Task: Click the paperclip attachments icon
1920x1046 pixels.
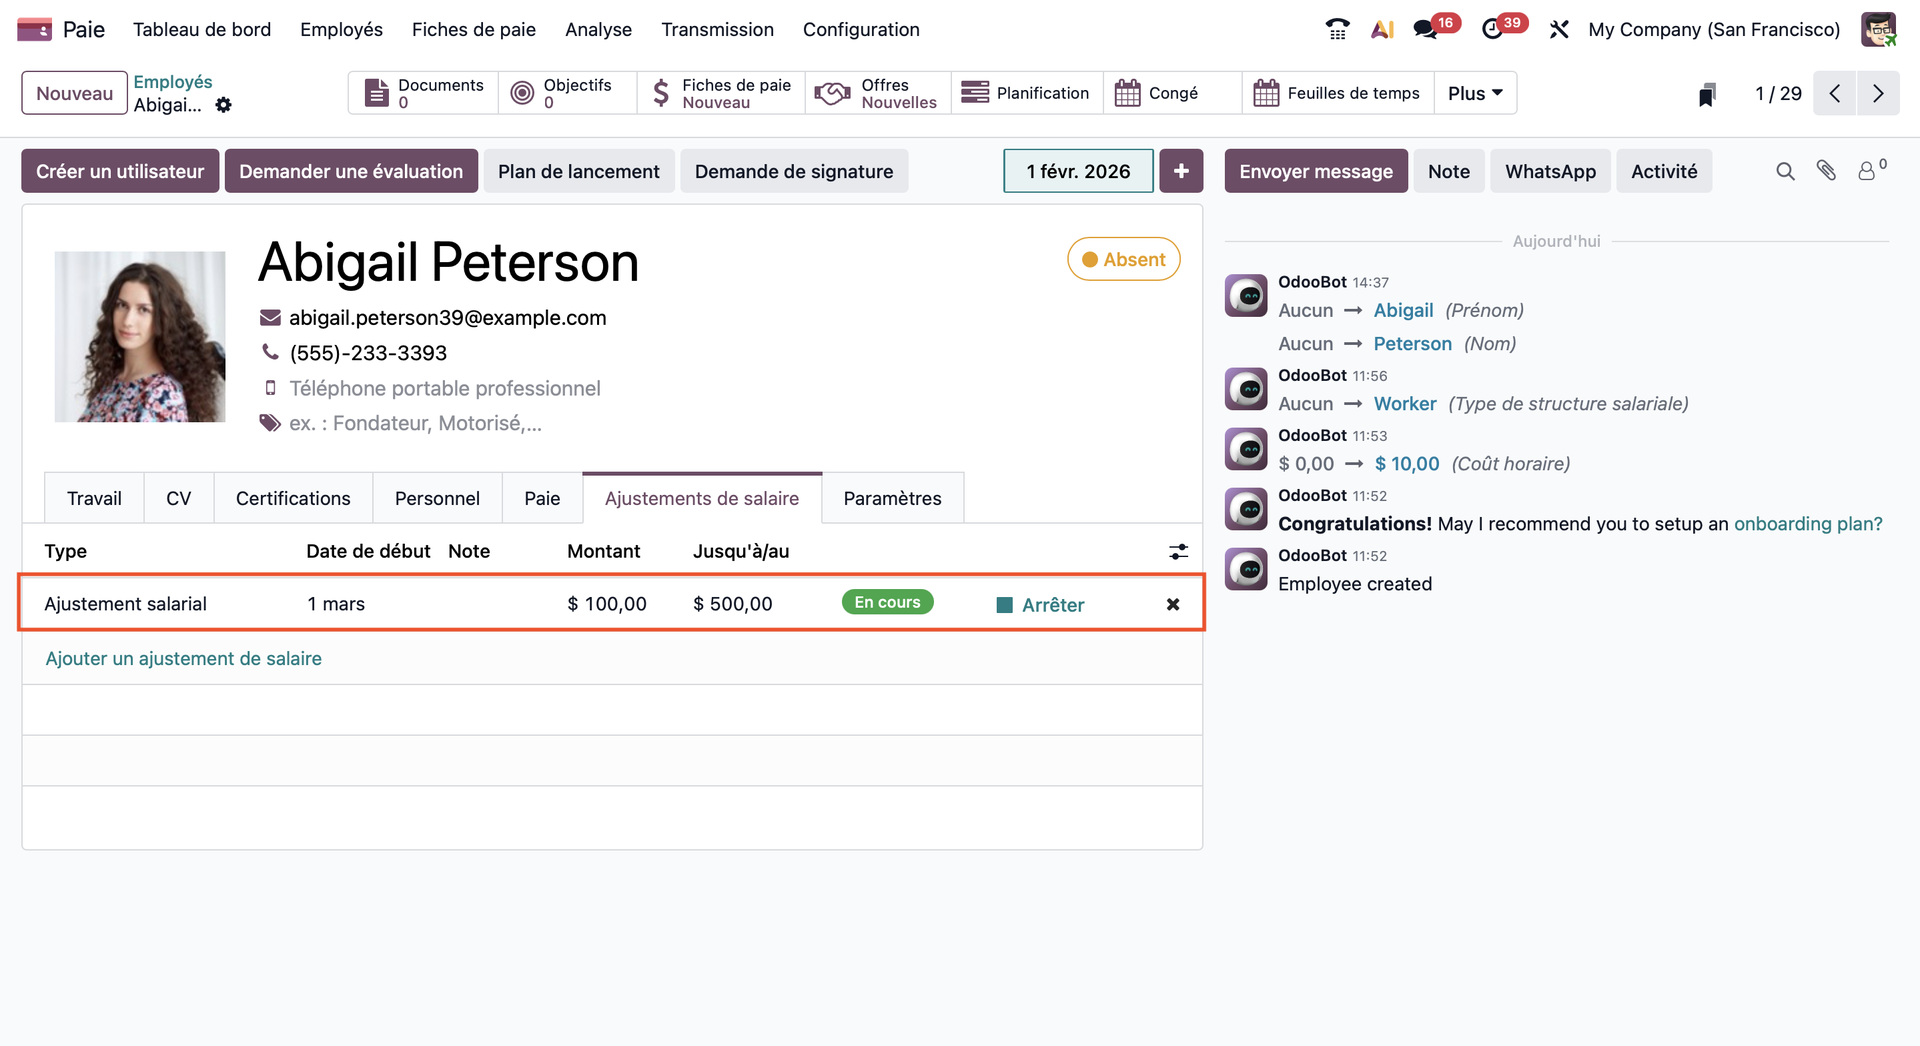Action: click(x=1826, y=171)
